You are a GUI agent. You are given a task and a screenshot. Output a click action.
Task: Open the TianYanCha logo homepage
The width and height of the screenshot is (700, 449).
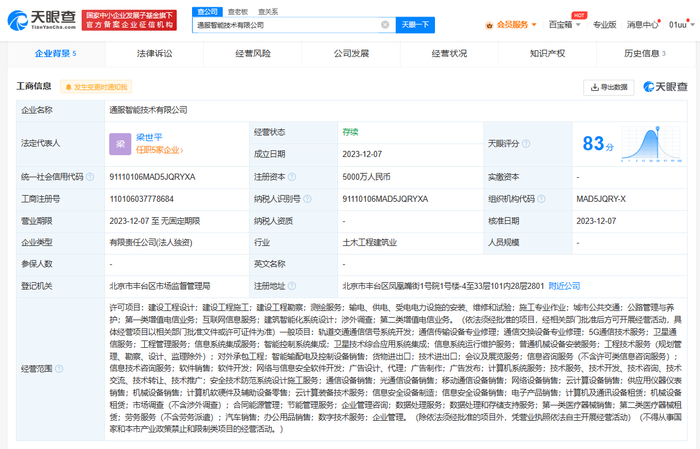42,20
